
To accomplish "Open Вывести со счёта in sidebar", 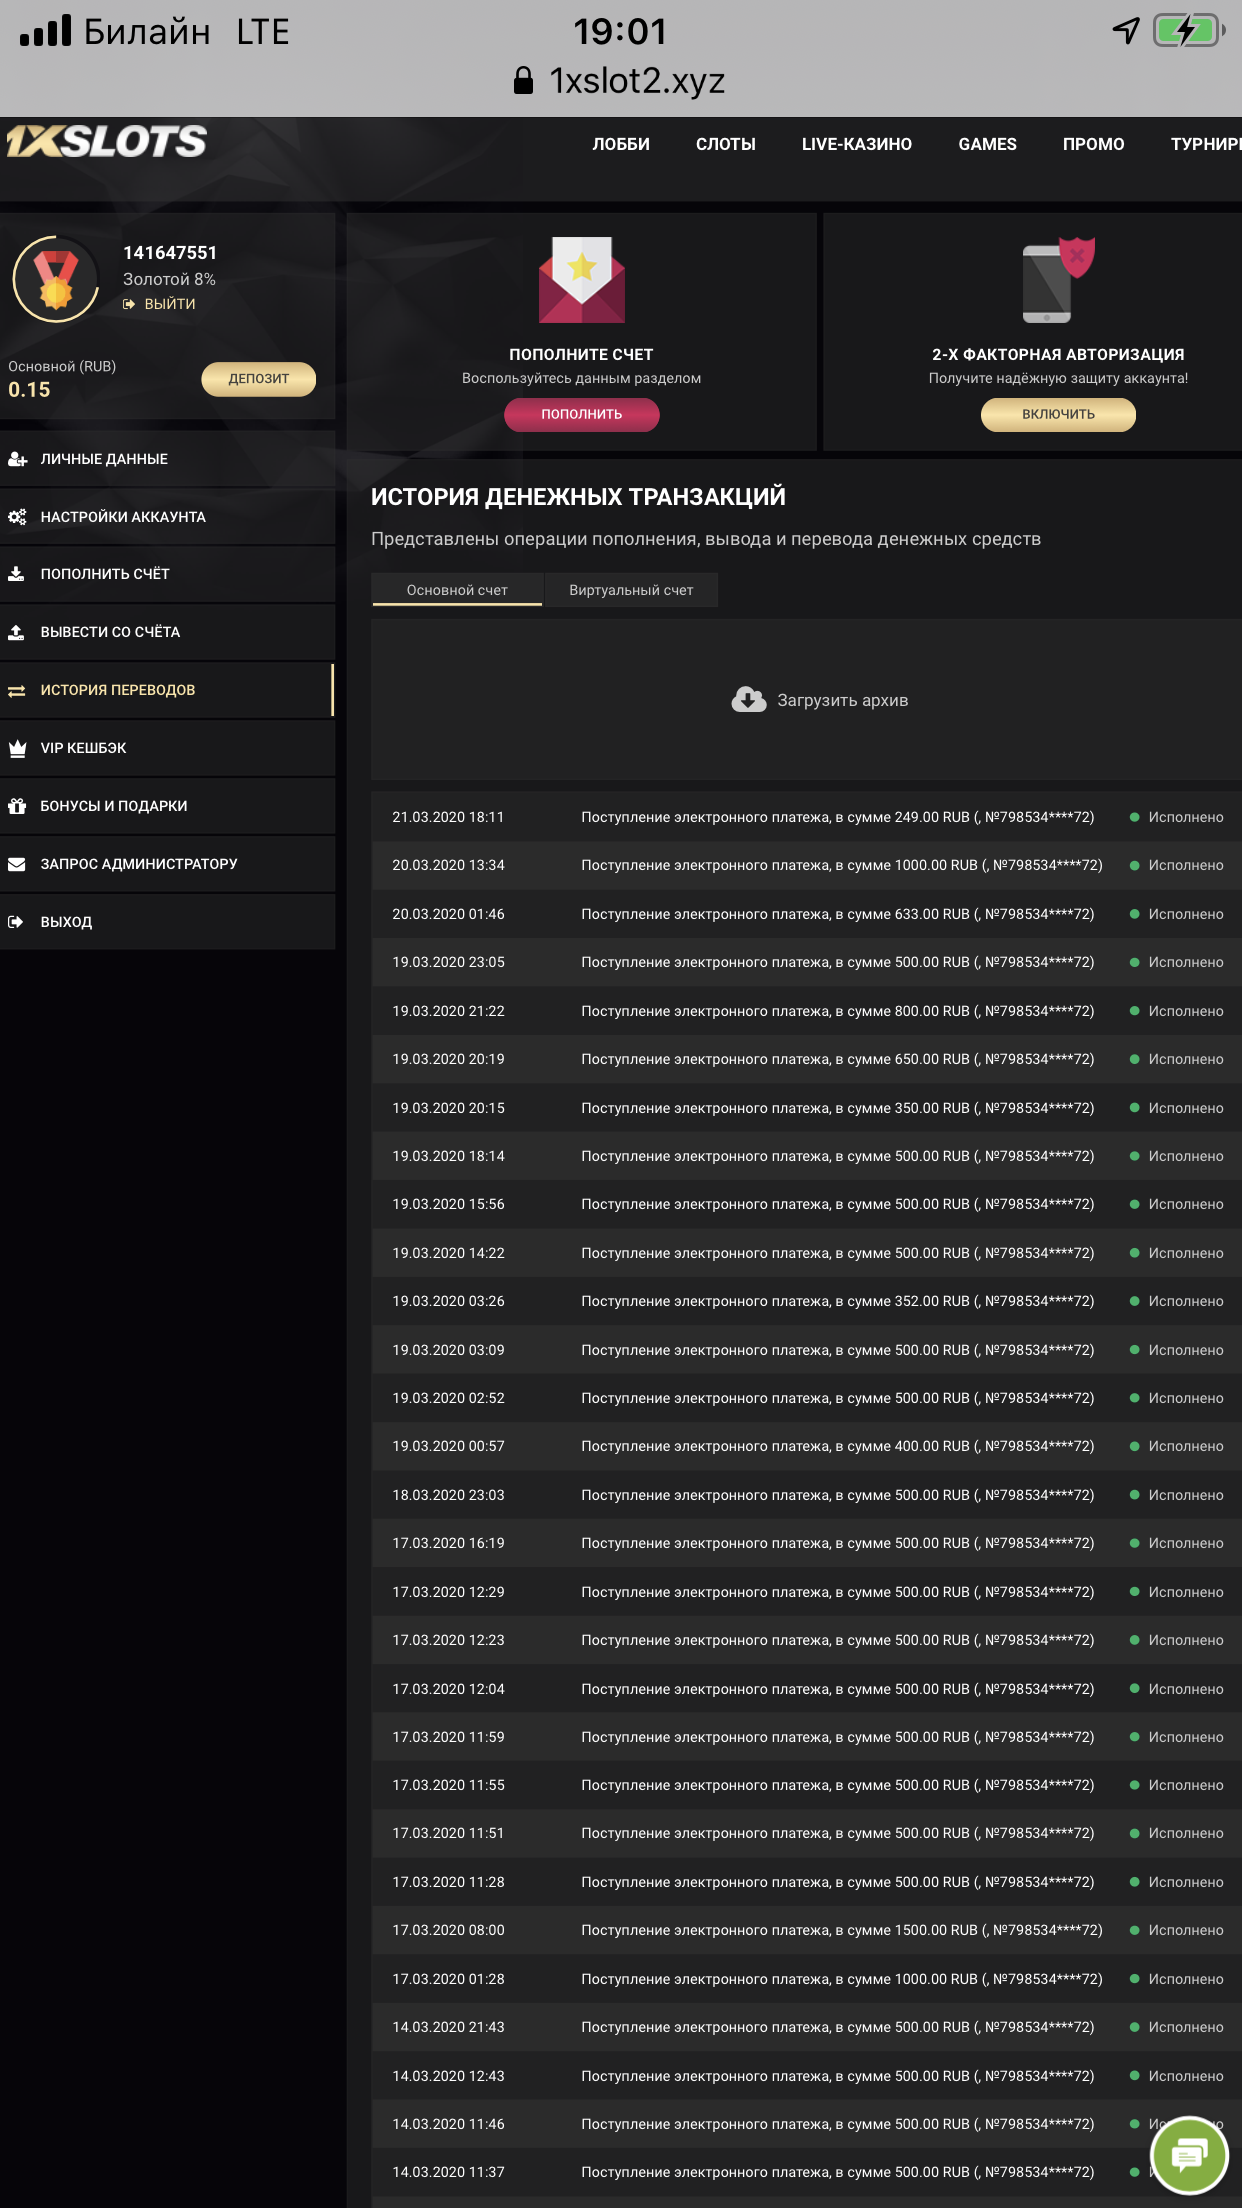I will [110, 632].
